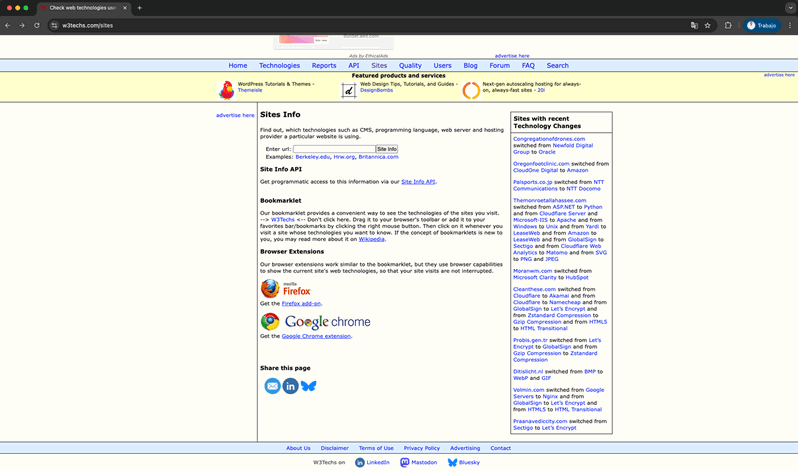The height and width of the screenshot is (471, 798).
Task: Open Chrome three-dot menu
Action: [790, 25]
